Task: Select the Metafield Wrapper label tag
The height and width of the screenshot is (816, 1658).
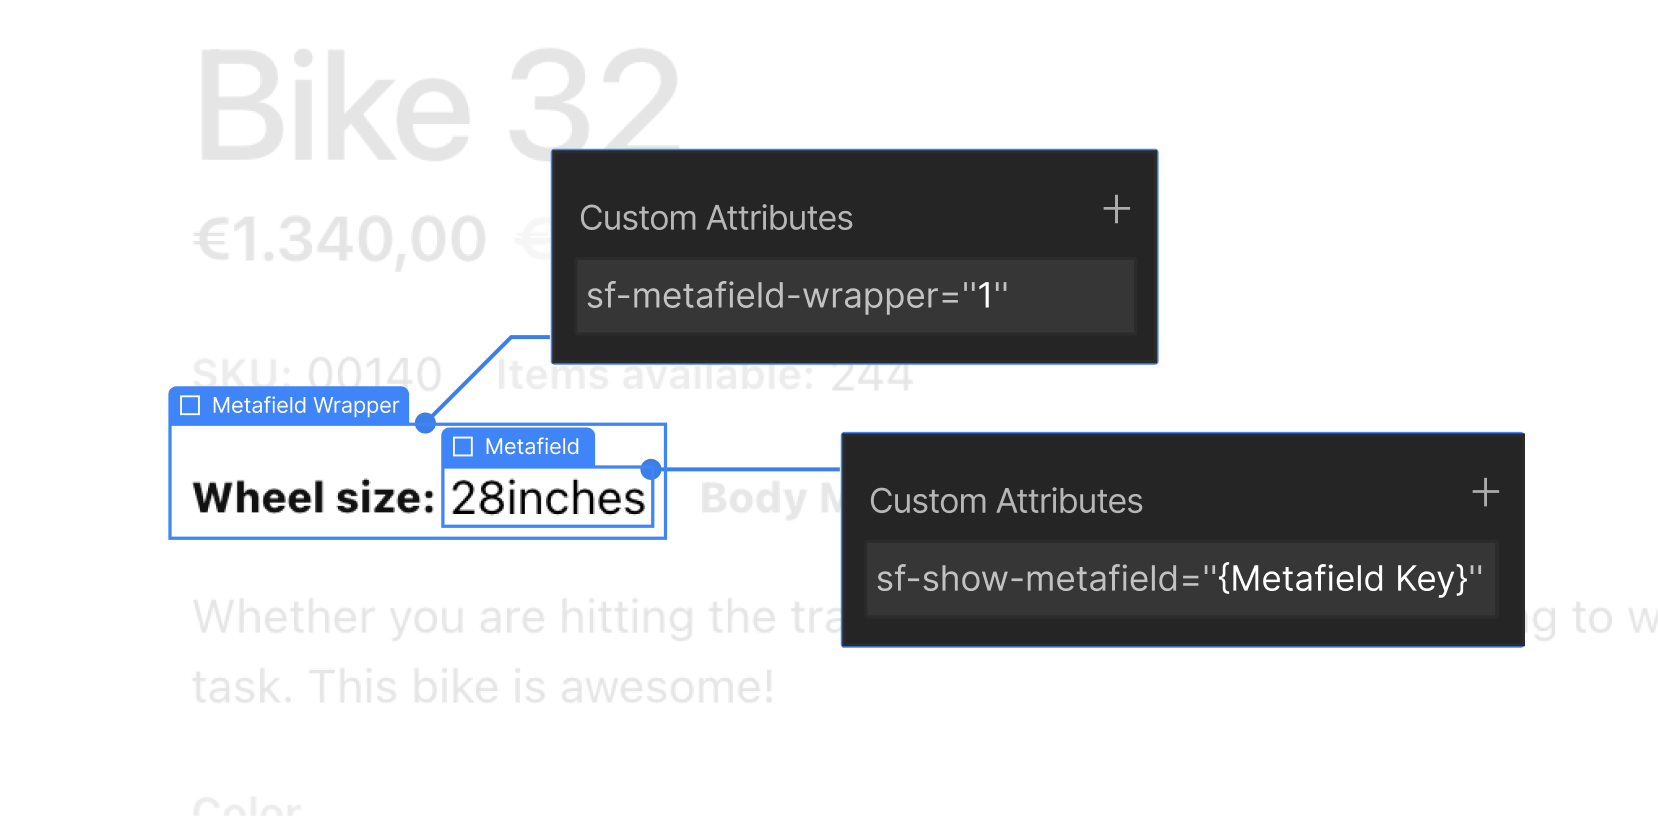Action: pos(289,405)
